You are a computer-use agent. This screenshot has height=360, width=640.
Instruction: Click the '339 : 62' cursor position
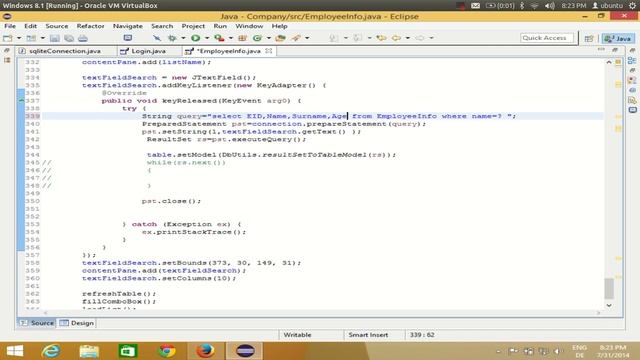422,335
